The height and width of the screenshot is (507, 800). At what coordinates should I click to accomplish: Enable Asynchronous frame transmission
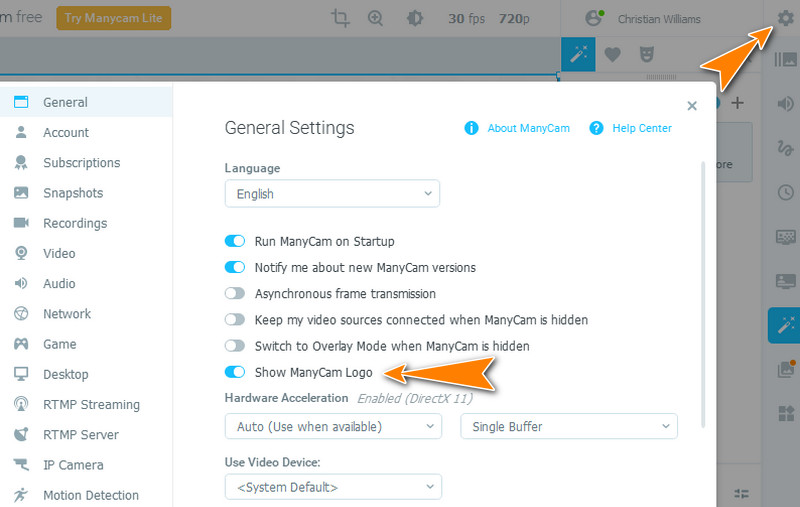coord(235,294)
